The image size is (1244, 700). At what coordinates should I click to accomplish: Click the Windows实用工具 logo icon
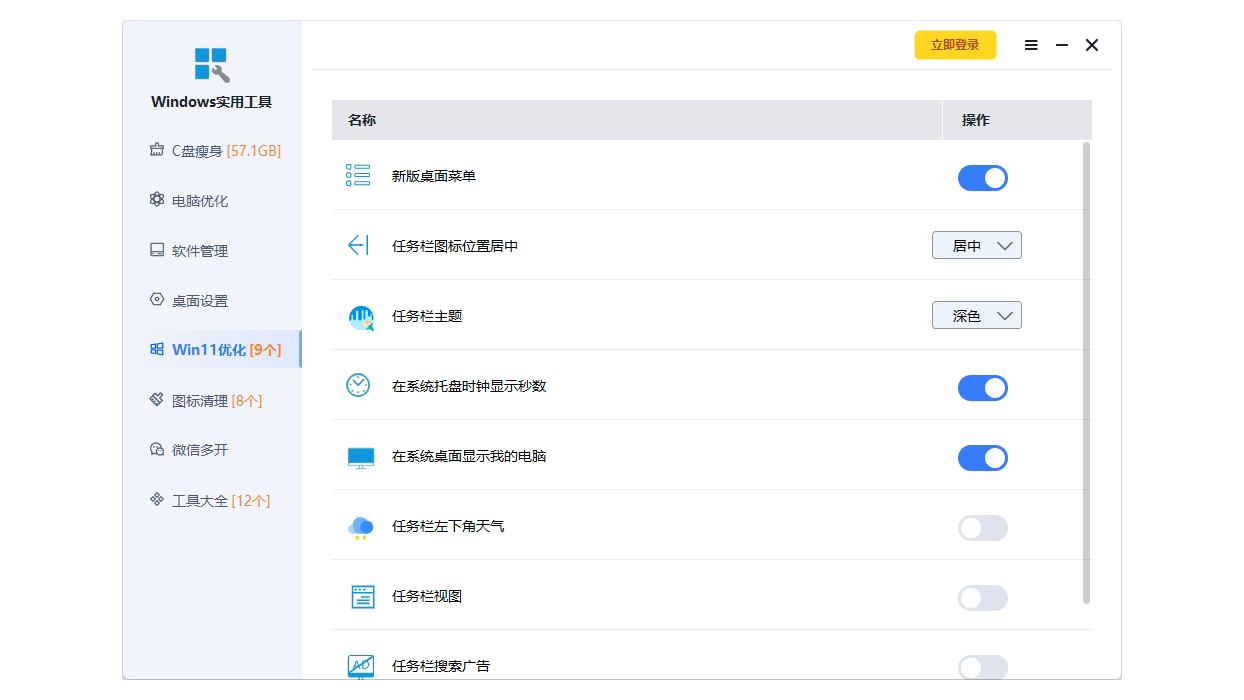tap(211, 64)
